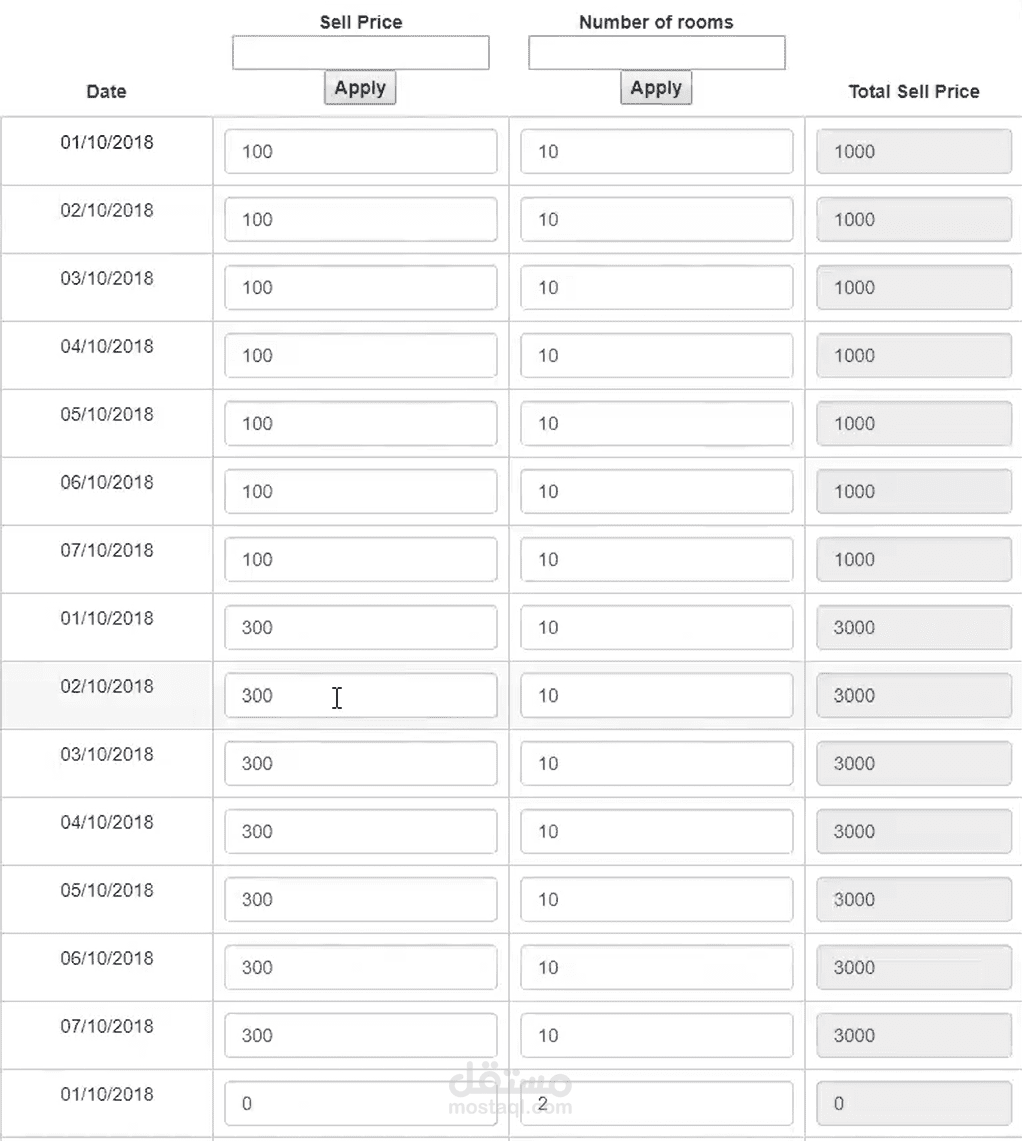
Task: Click the 300 sell price field for 02/10/2018
Action: tap(360, 696)
